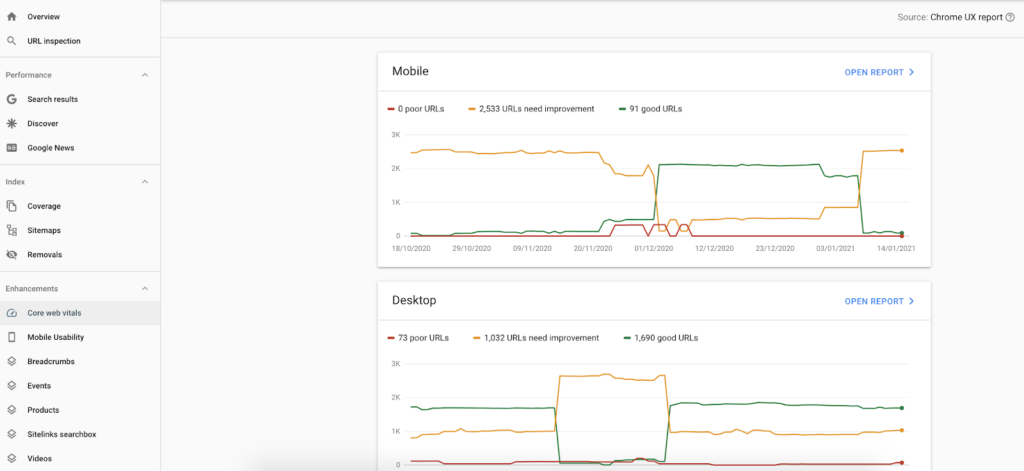
Task: Click the help icon beside Chrome UX report
Action: (1010, 18)
